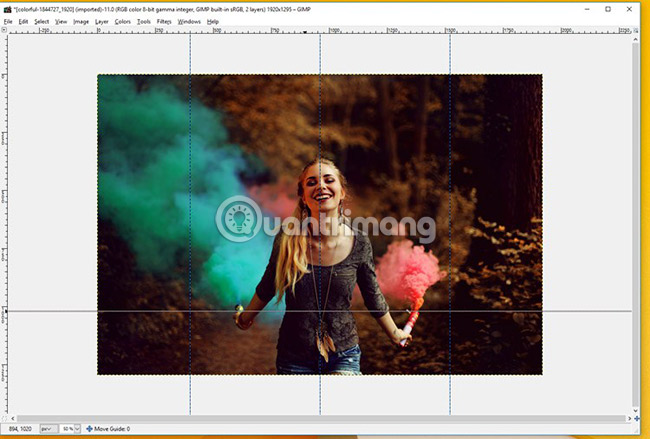The height and width of the screenshot is (439, 650).
Task: Open the Layer menu
Action: (102, 21)
